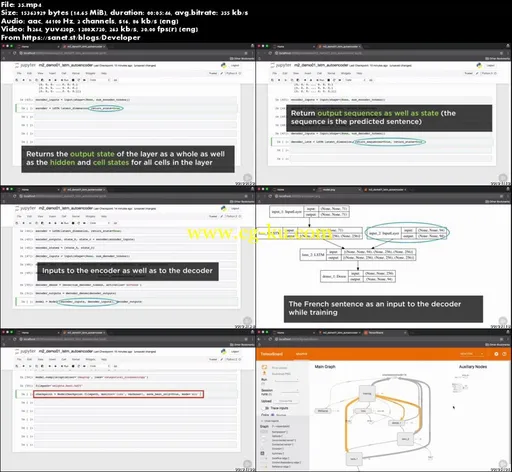This screenshot has width=512, height=472.
Task: Open cell type dropdown in 'Return output sequences' frame
Action: 355,80
